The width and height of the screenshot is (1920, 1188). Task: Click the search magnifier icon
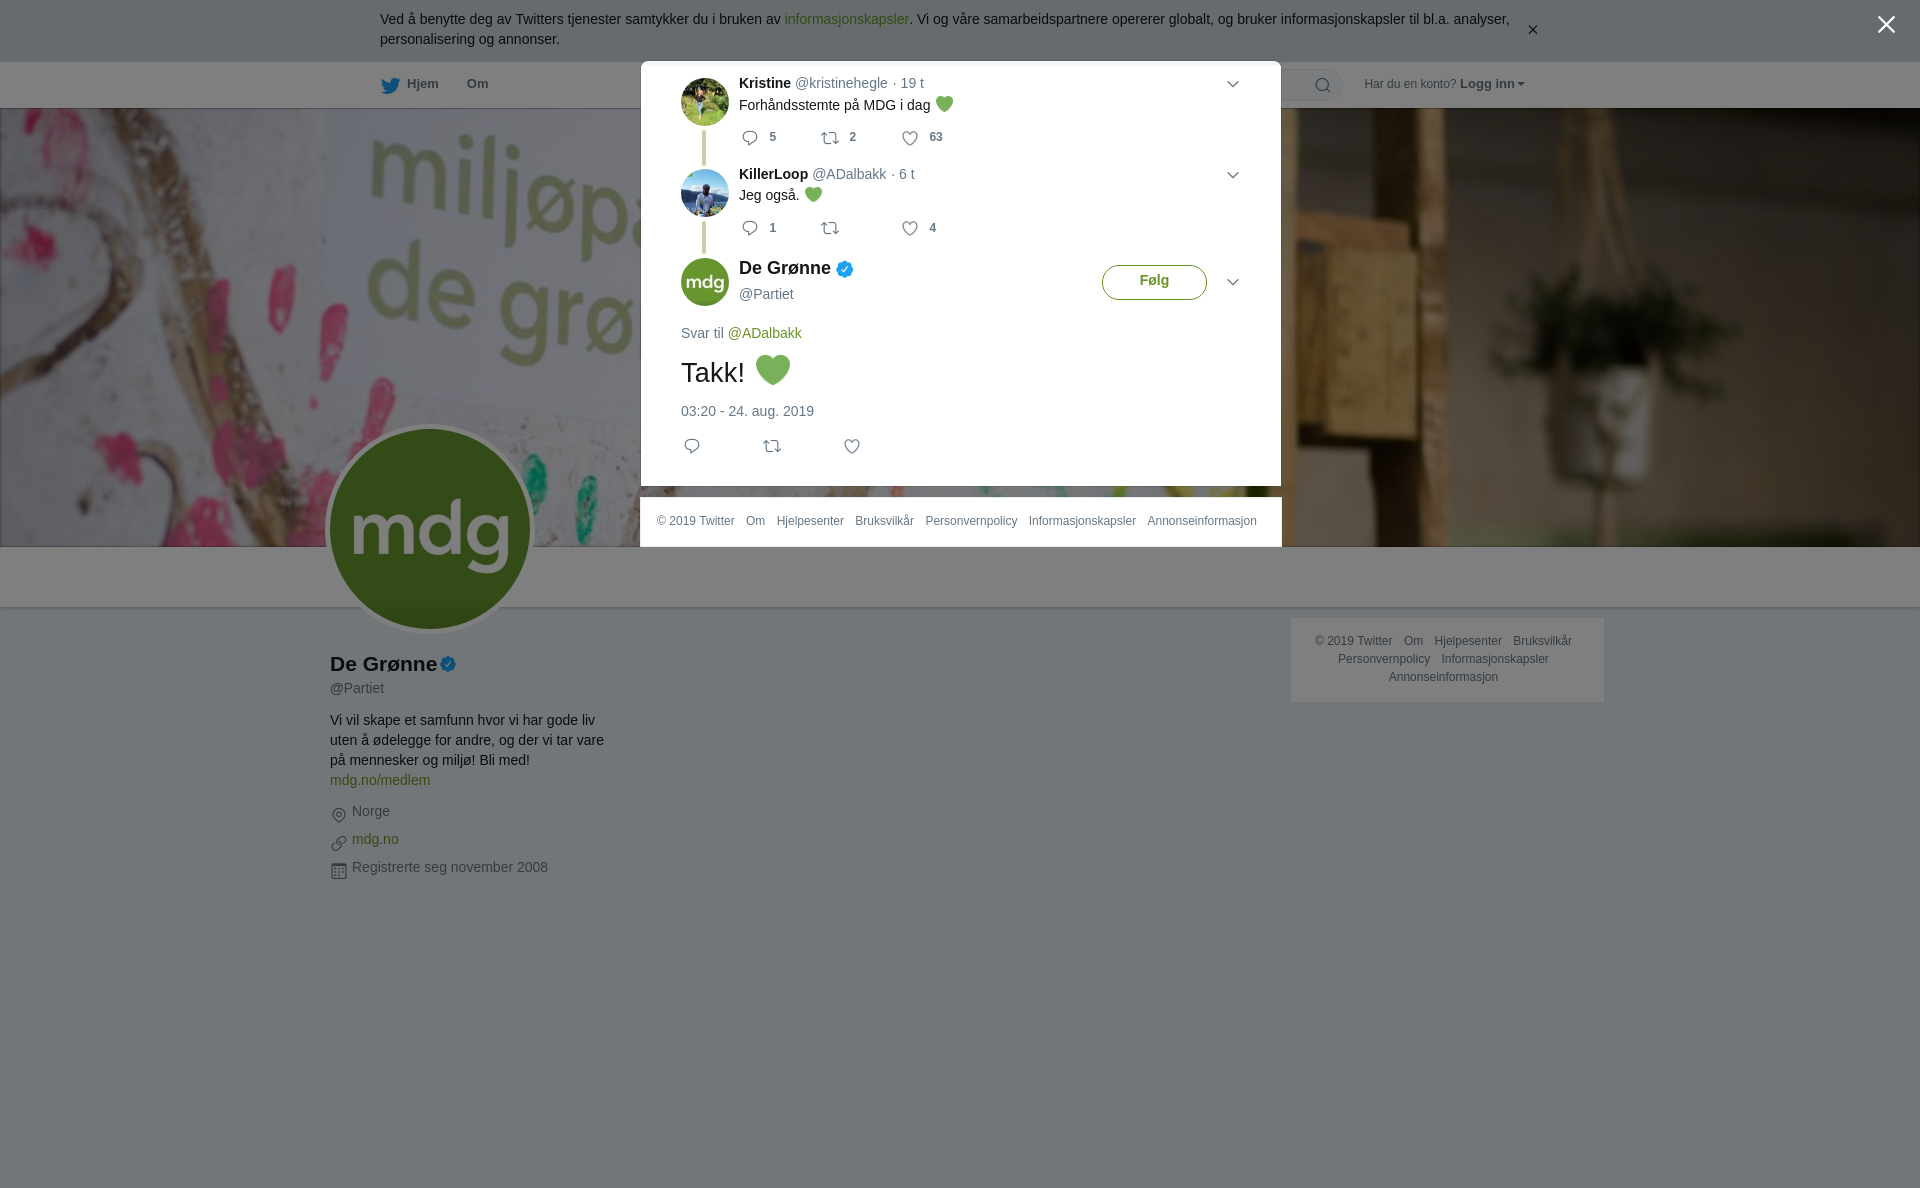(1323, 85)
